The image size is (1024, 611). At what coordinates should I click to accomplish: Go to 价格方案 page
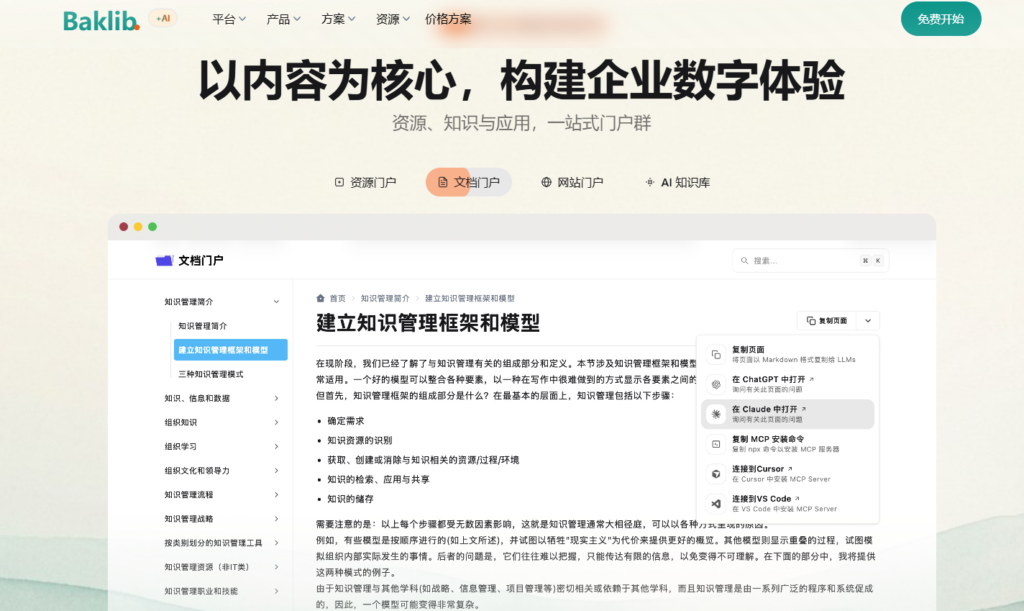448,20
